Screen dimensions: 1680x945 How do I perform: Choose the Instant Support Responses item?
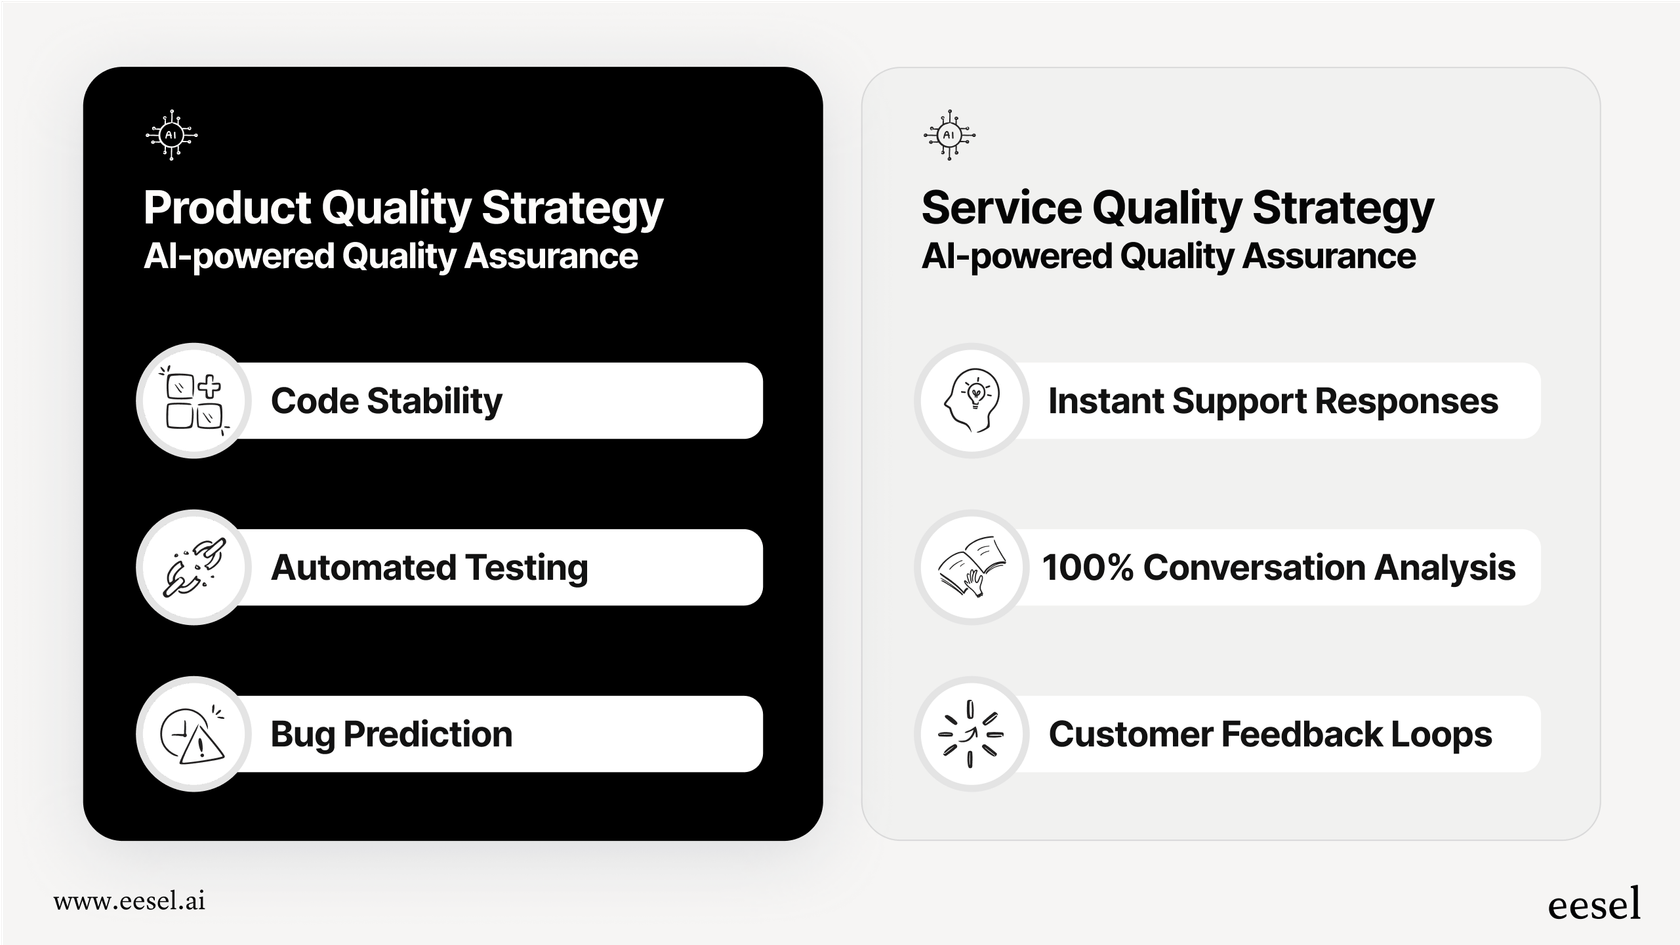(x=1272, y=401)
